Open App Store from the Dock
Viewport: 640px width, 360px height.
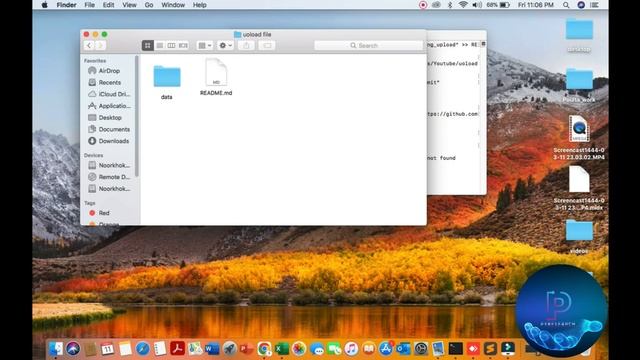point(386,349)
